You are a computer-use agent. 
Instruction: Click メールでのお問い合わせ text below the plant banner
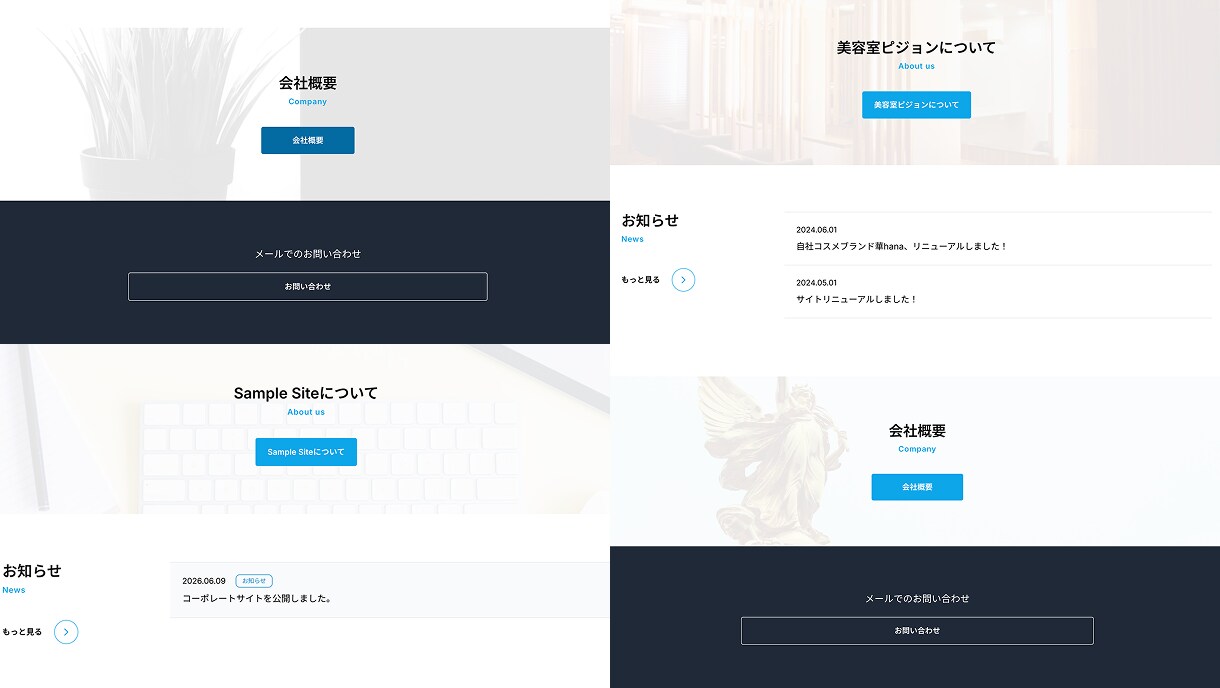308,254
